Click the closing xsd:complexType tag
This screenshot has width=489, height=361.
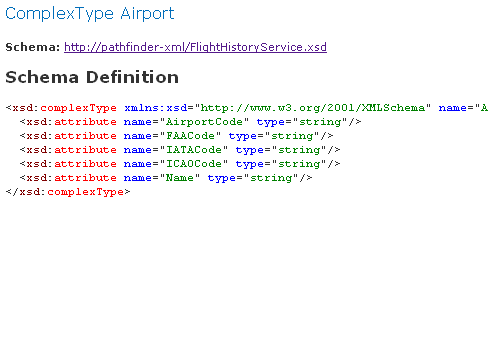pos(68,192)
